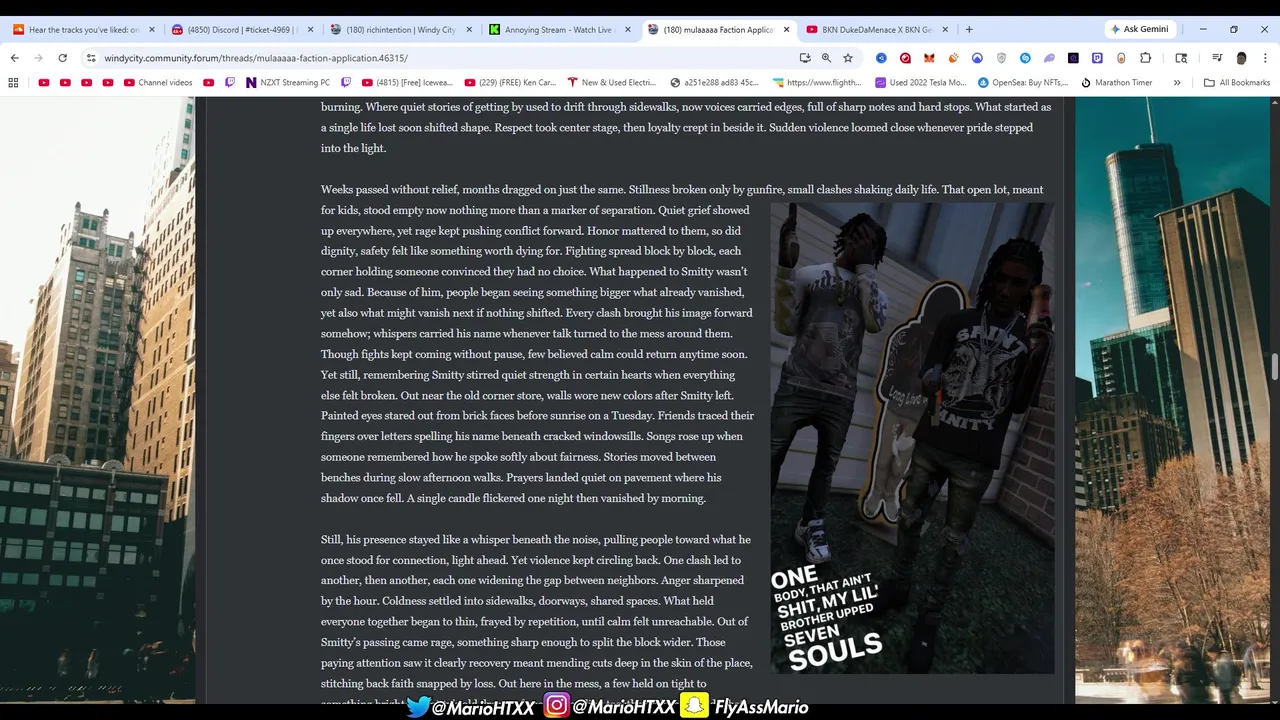Open the (229) (FREE) Ken Car... bookmark
Viewport: 1280px width, 720px height.
[x=510, y=82]
